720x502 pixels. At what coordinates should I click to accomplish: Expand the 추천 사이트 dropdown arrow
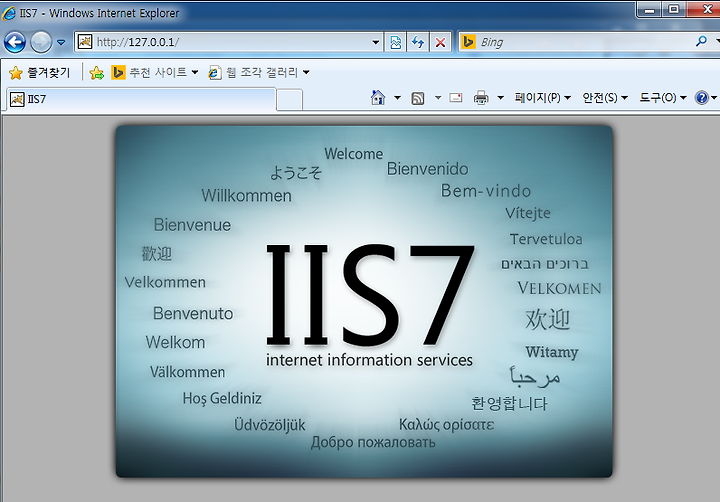[x=195, y=73]
